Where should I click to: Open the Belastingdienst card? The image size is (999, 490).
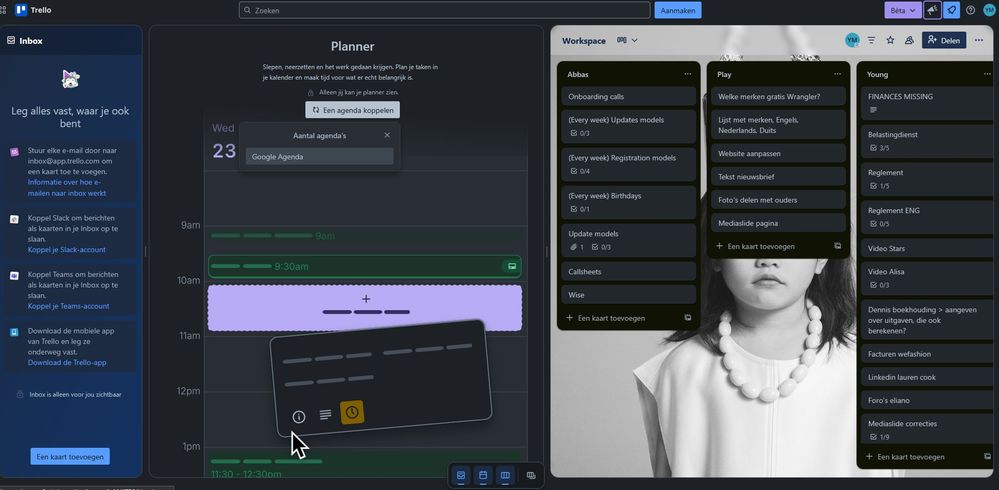pos(928,141)
